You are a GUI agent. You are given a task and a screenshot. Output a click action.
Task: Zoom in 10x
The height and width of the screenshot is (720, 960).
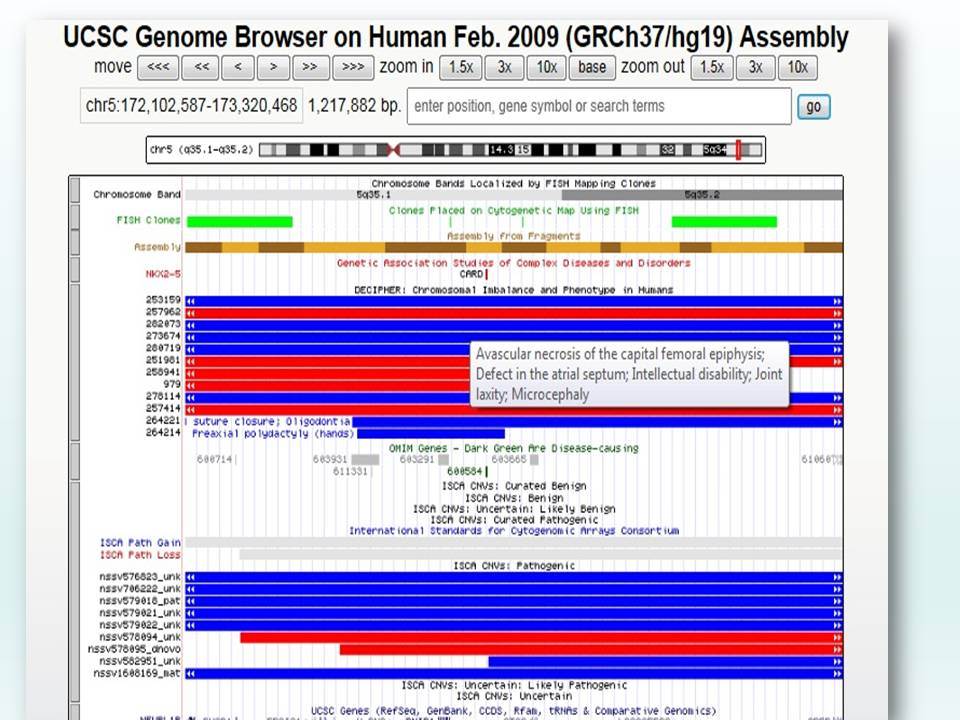coord(547,67)
